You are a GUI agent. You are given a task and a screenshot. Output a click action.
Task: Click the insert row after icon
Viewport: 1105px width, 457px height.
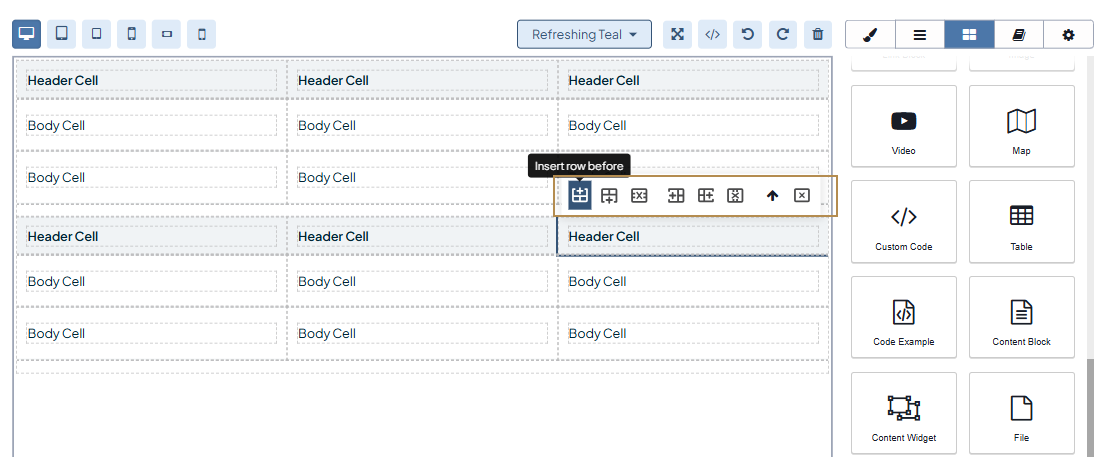pos(609,195)
